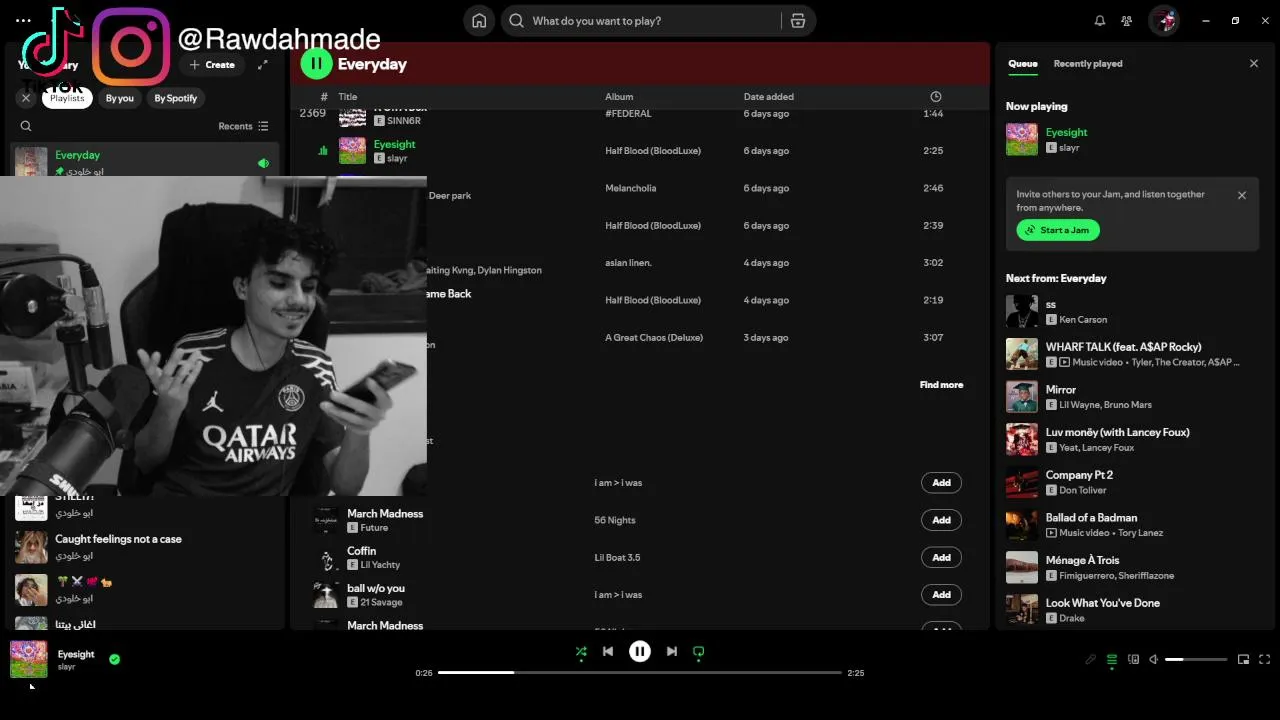Open album link Melancholia

[632, 188]
